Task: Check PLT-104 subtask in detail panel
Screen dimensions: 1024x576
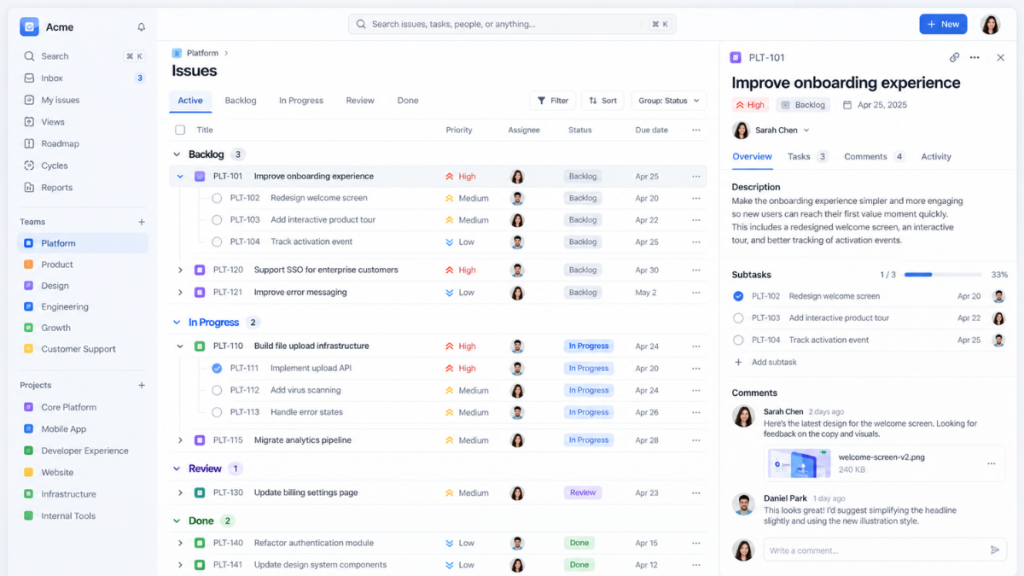Action: [738, 340]
